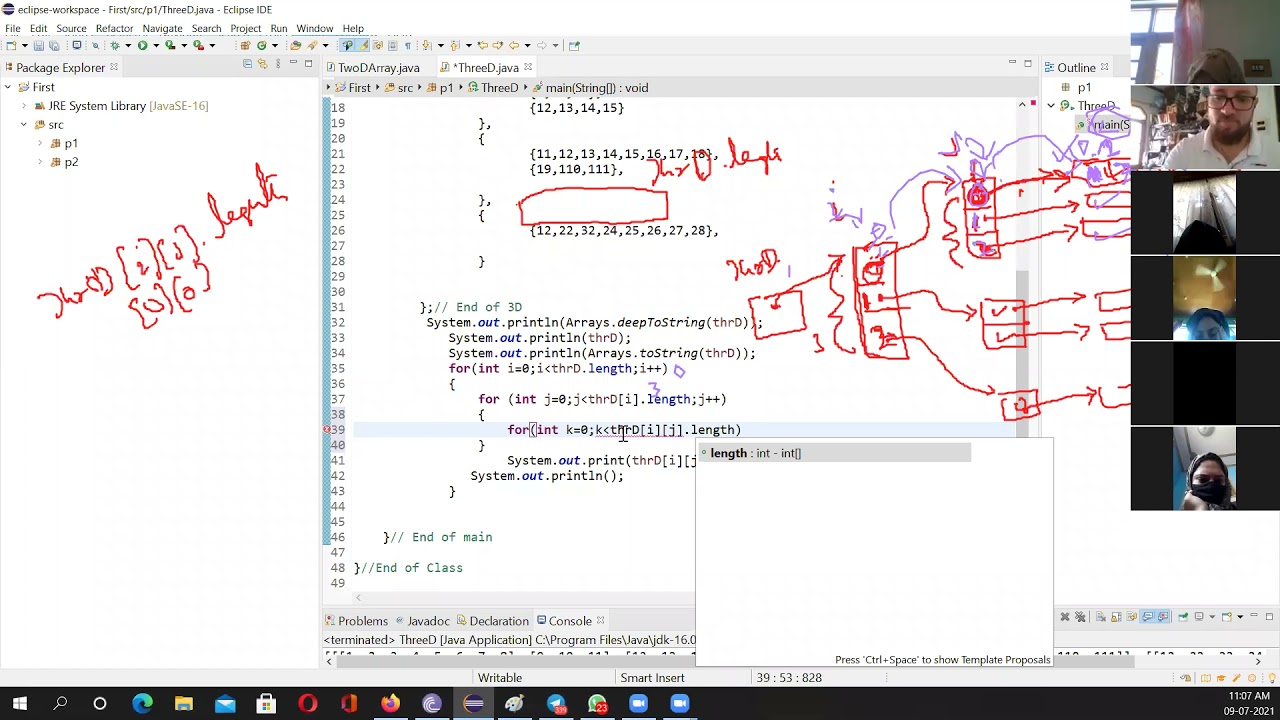Select p2 package in Package Explorer
The height and width of the screenshot is (720, 1280).
coord(71,161)
